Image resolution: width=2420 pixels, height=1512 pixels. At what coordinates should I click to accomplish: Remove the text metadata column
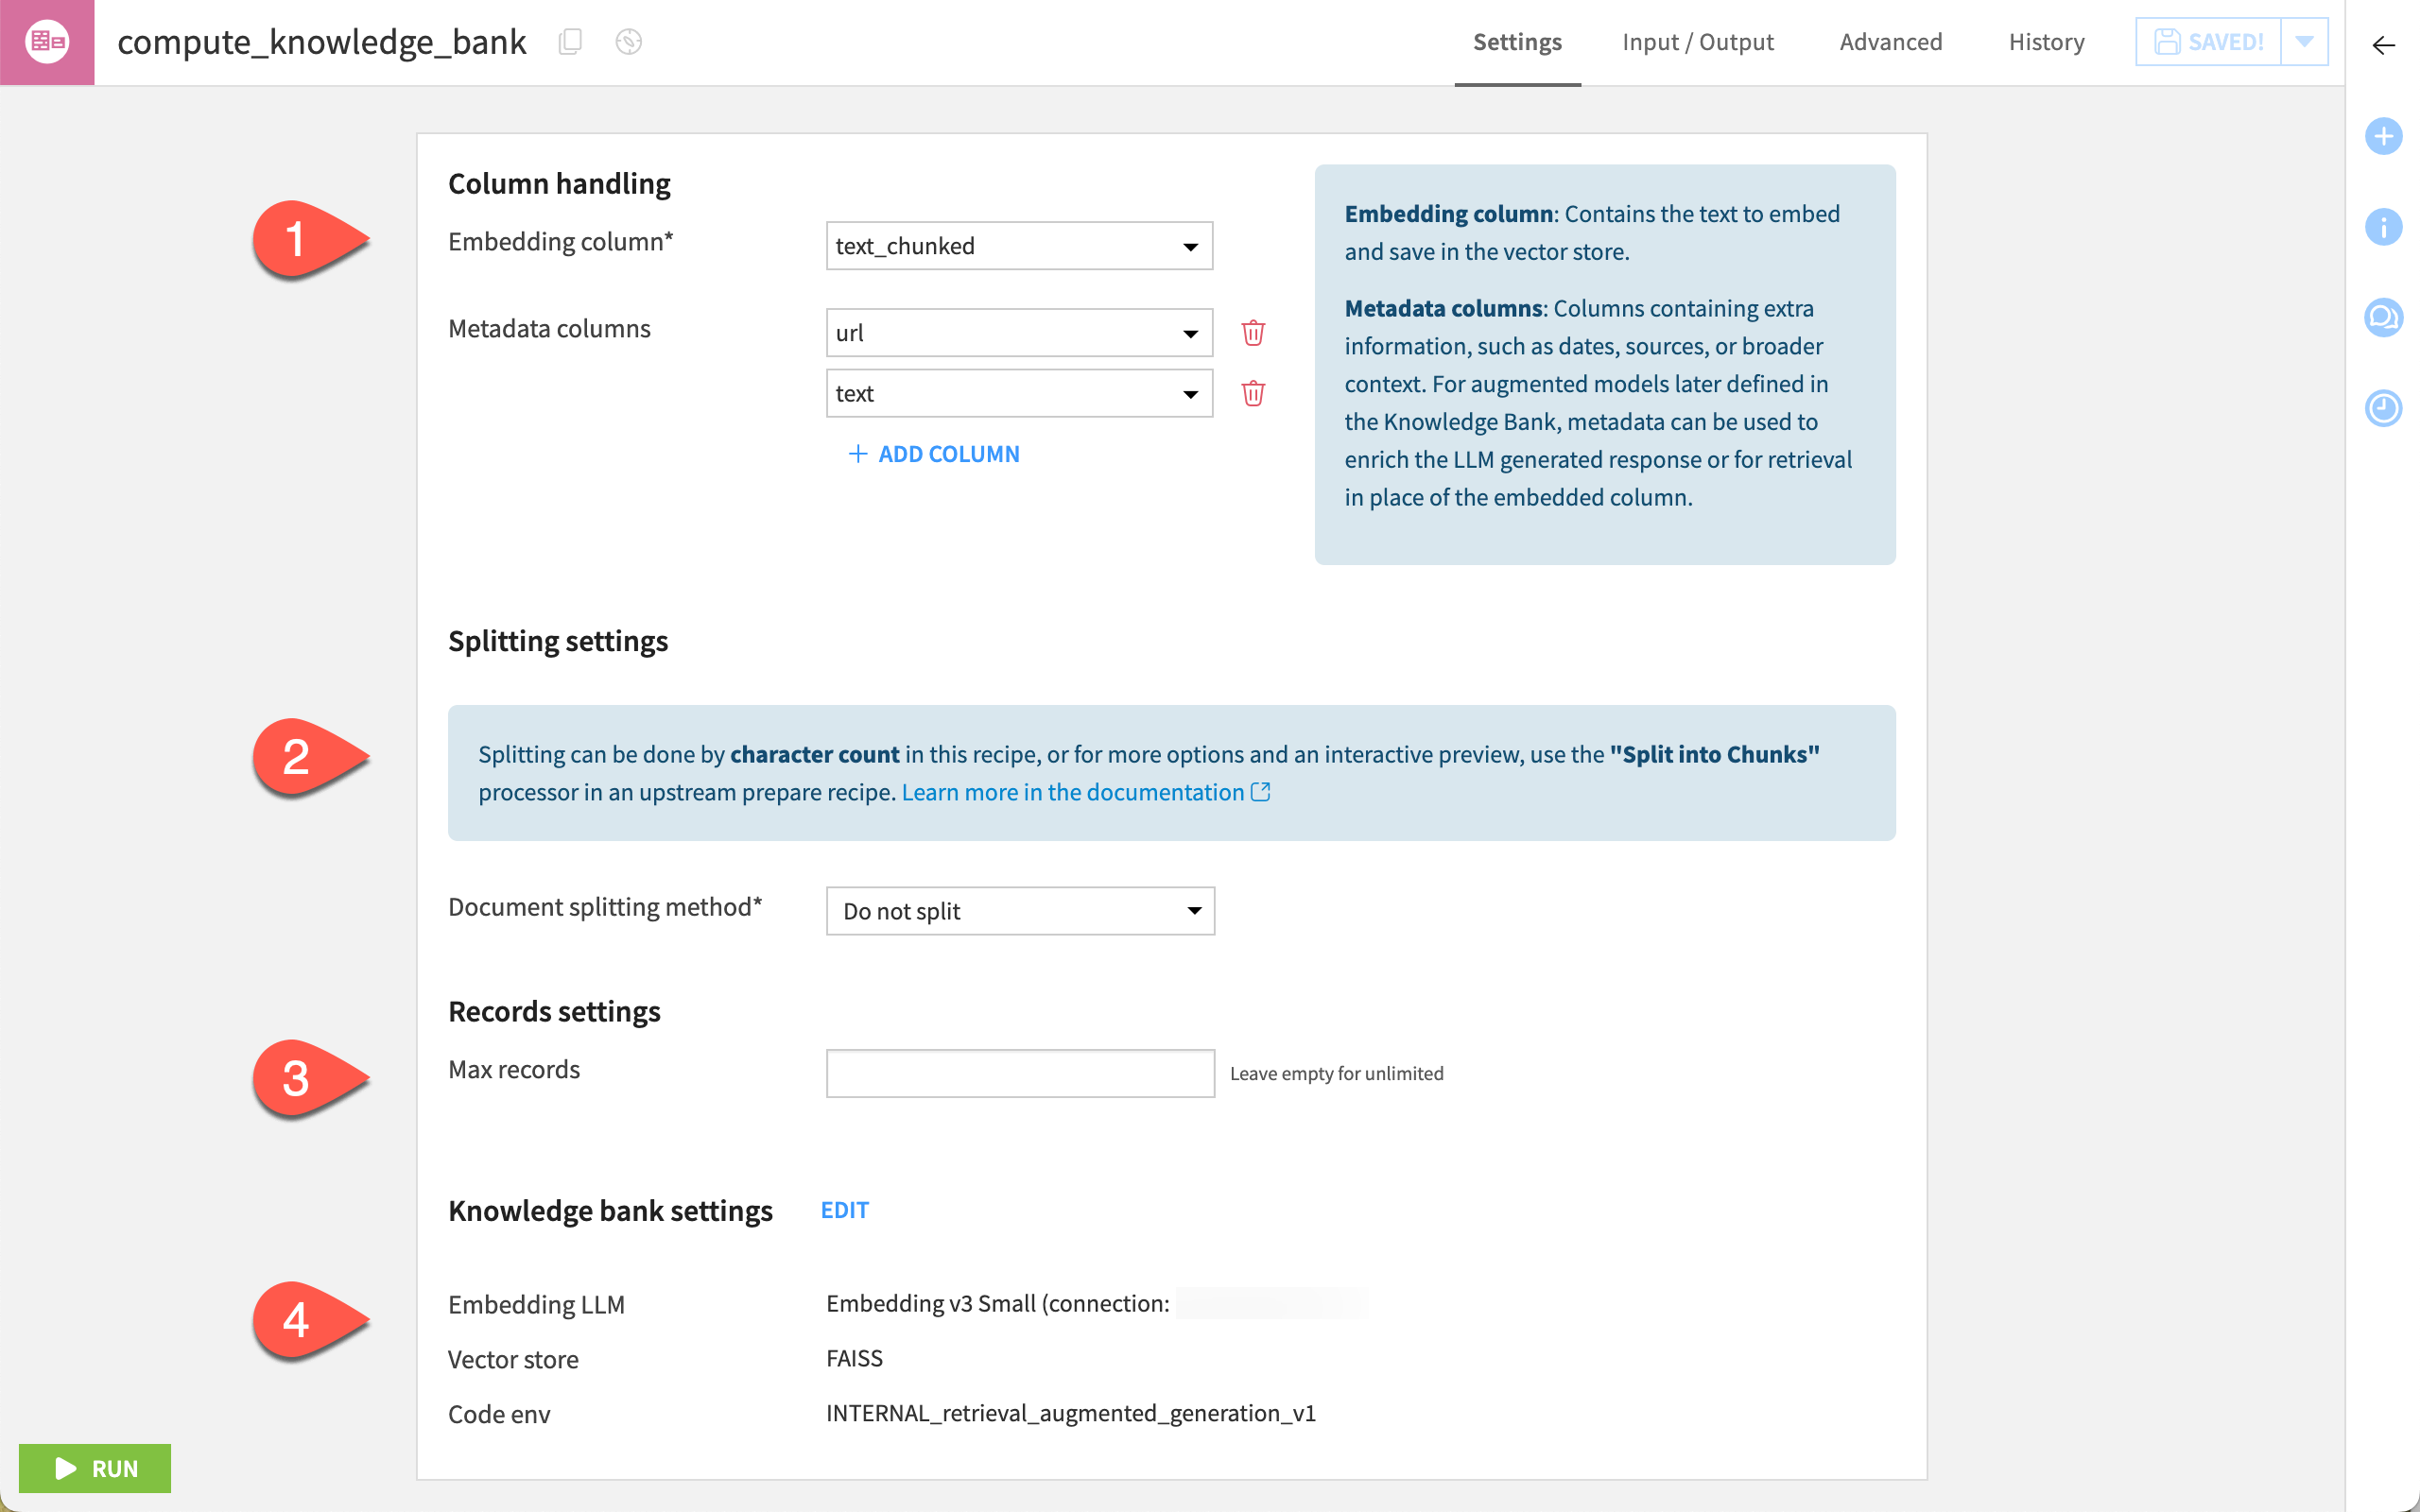tap(1253, 394)
